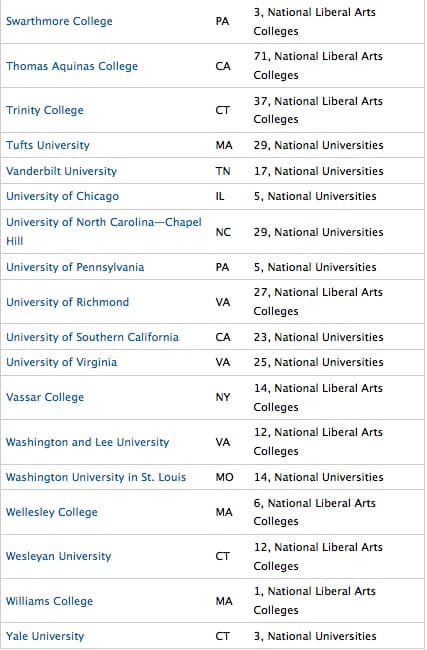The height and width of the screenshot is (650, 427).
Task: Click the Trinity College link
Action: [45, 110]
